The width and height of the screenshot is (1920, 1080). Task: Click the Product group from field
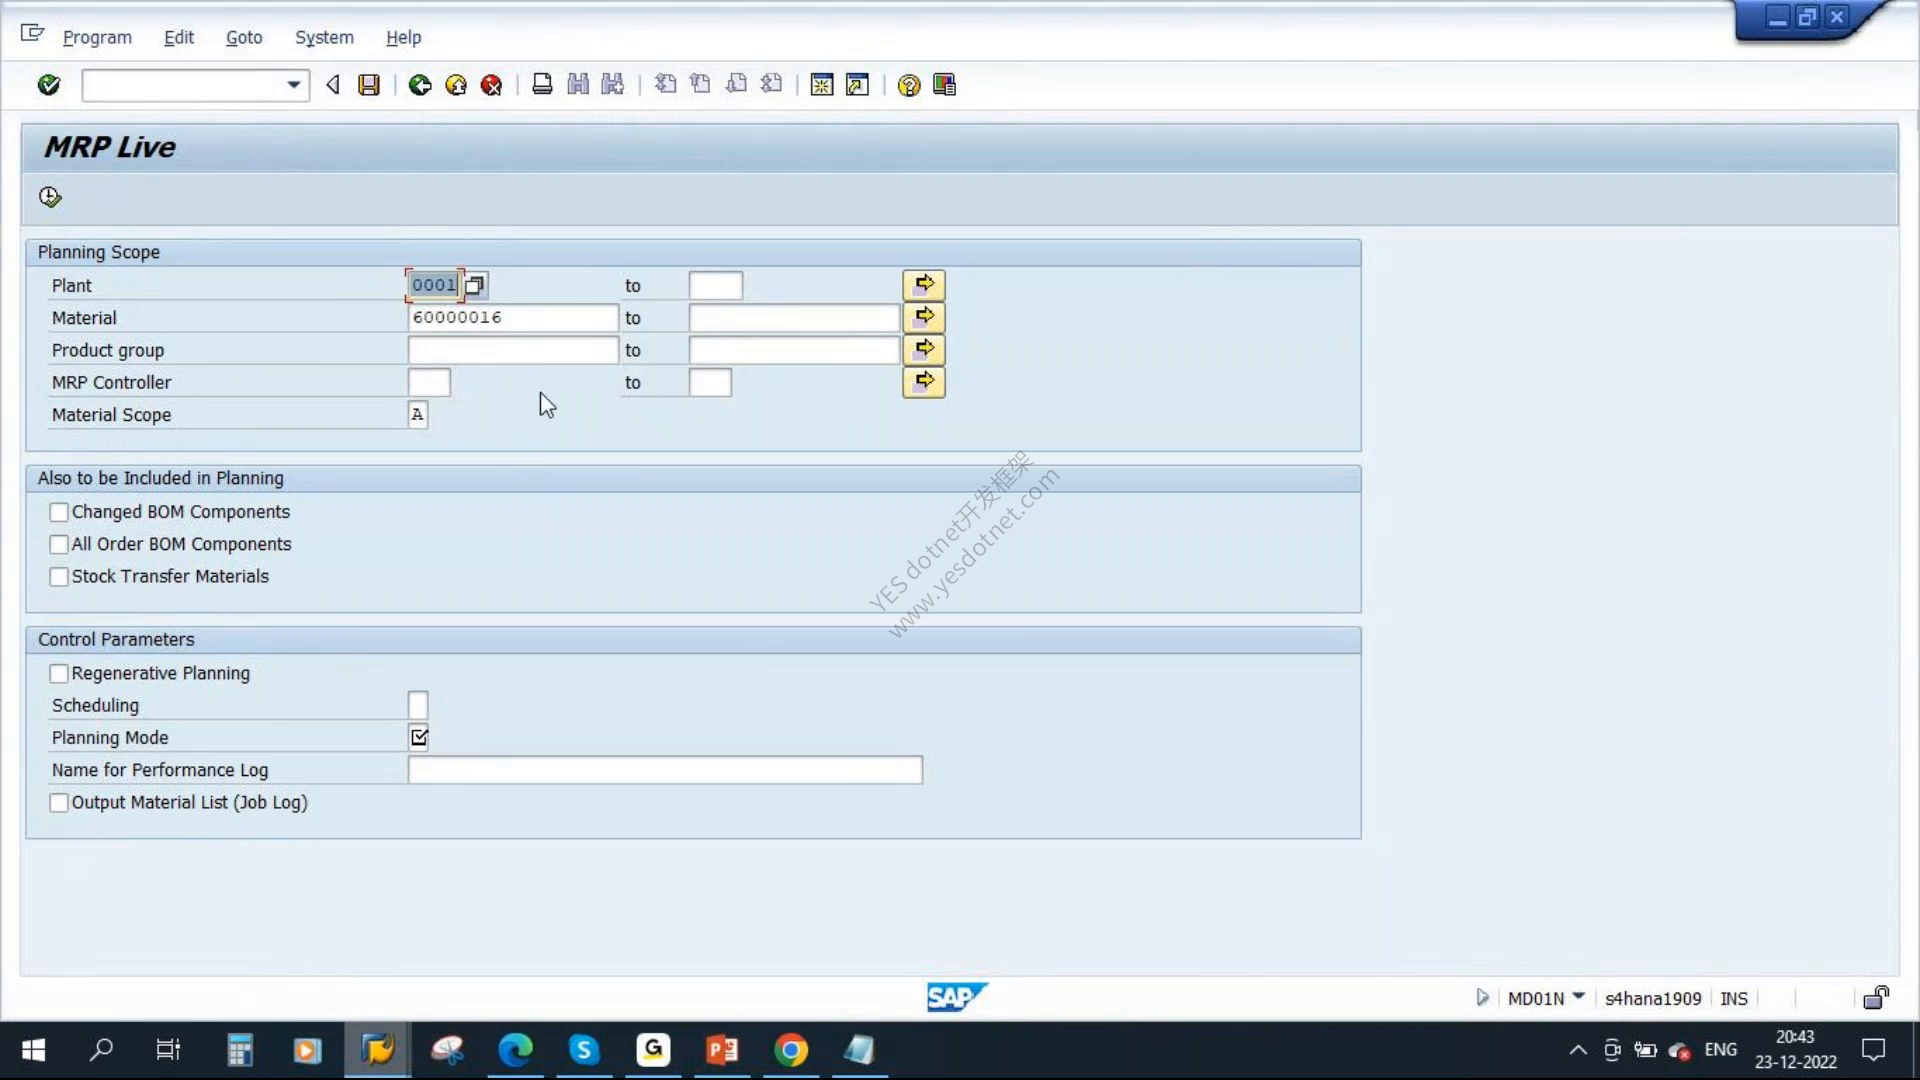point(513,350)
